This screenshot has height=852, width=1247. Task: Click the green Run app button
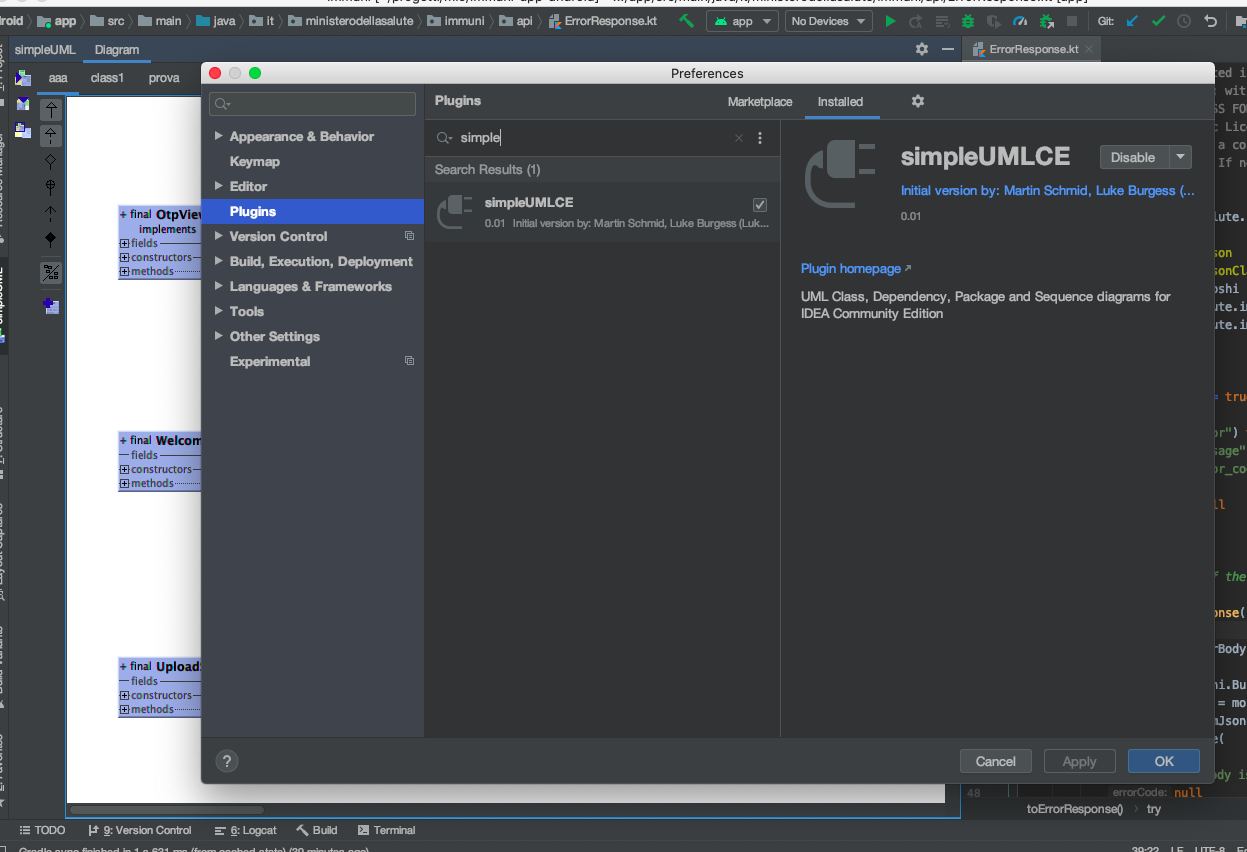point(890,21)
